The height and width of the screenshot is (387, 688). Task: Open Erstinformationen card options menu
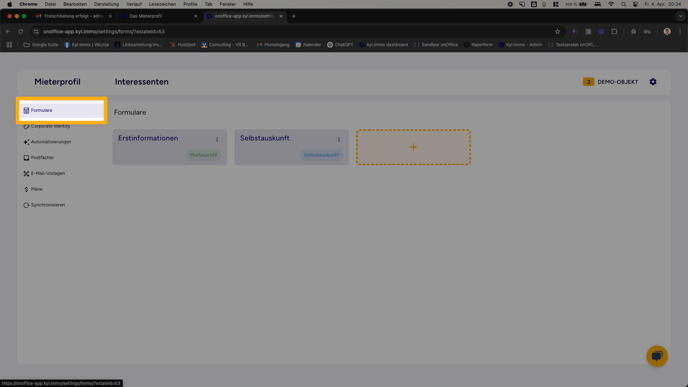[x=217, y=140]
